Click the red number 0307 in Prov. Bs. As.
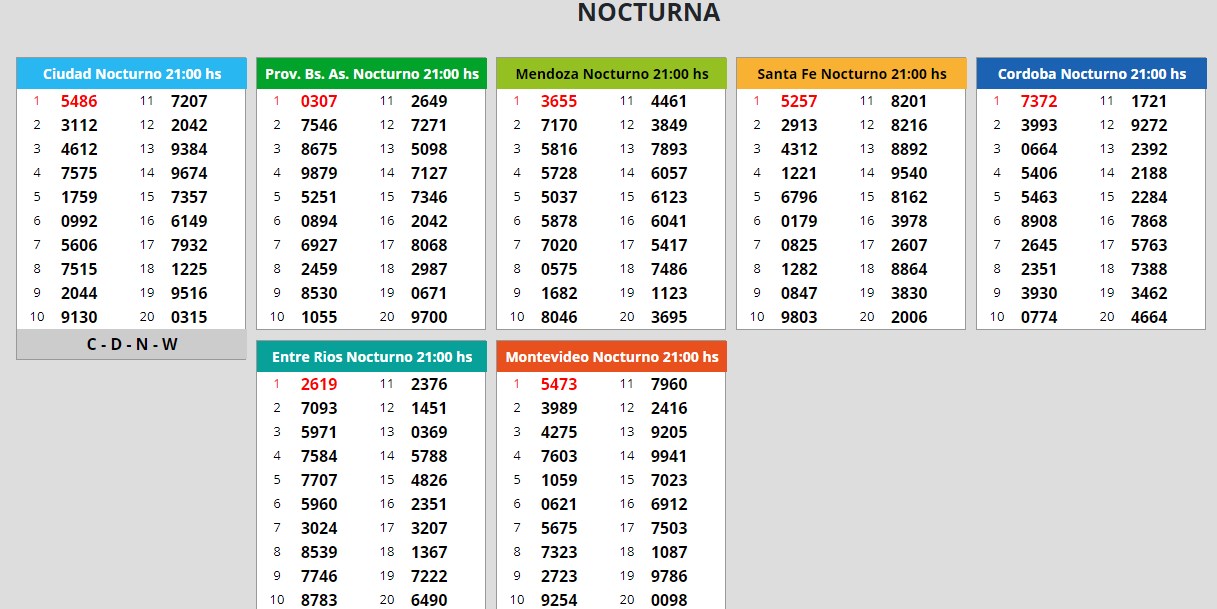This screenshot has width=1217, height=609. pyautogui.click(x=319, y=101)
